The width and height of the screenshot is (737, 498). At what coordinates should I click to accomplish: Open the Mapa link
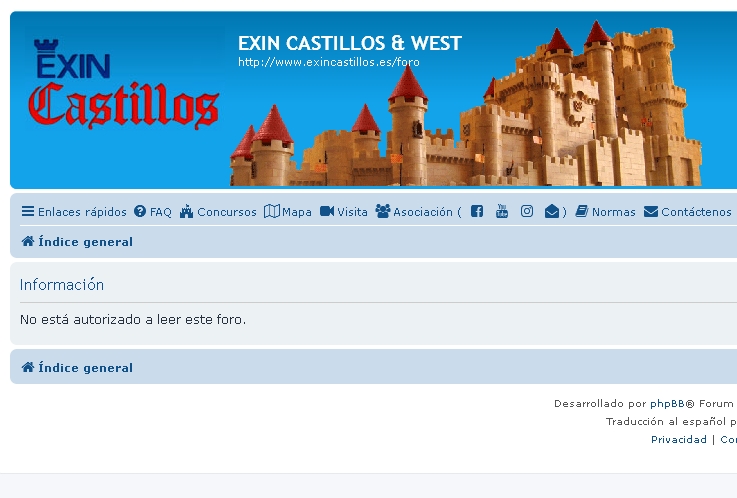pos(288,212)
